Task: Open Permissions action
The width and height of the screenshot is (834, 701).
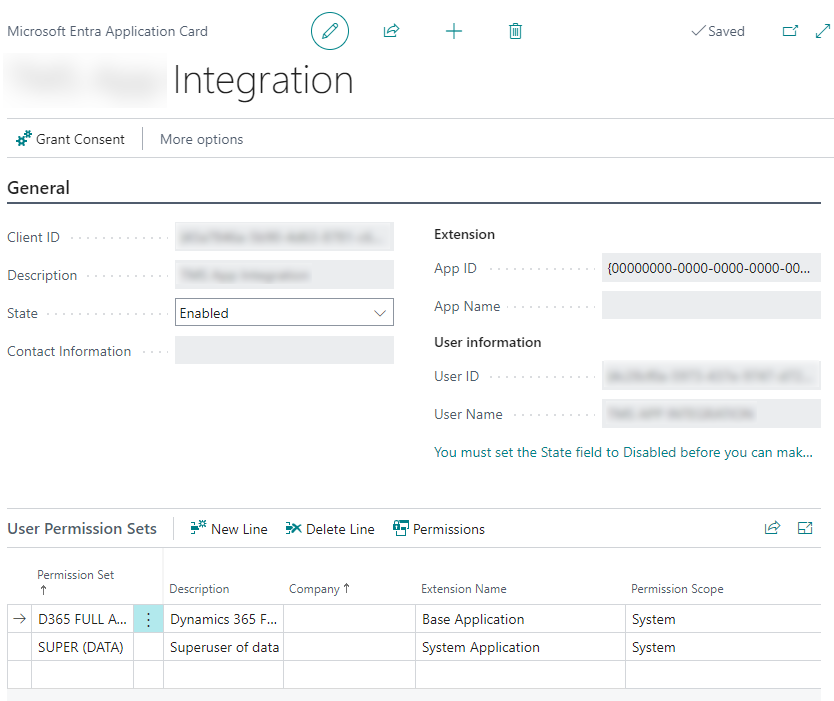Action: point(439,529)
